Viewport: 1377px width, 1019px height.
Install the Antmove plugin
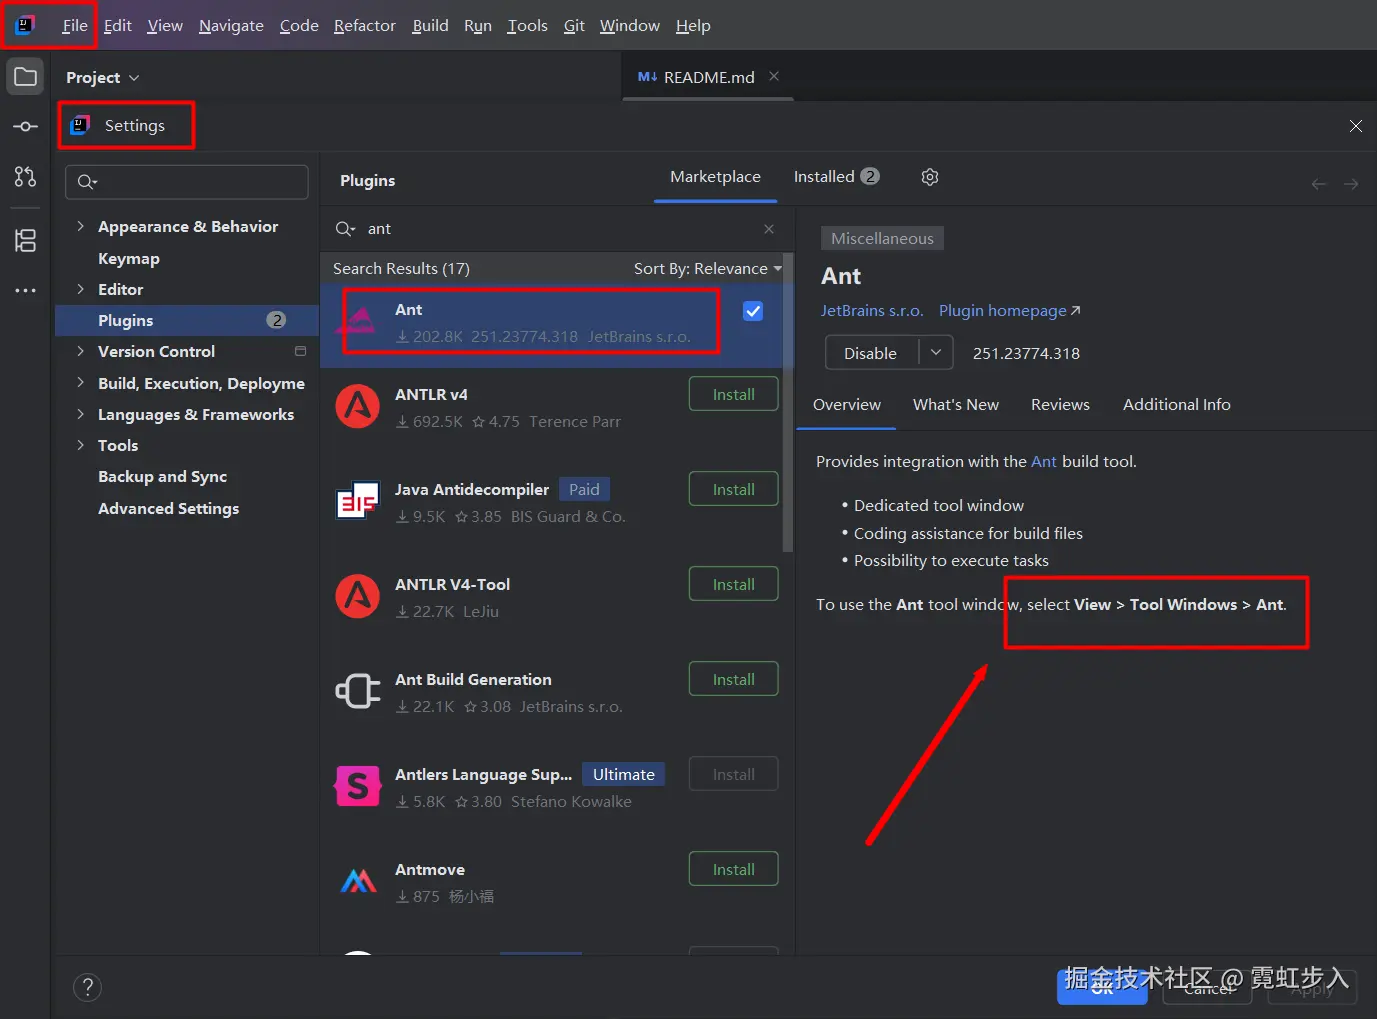coord(734,870)
